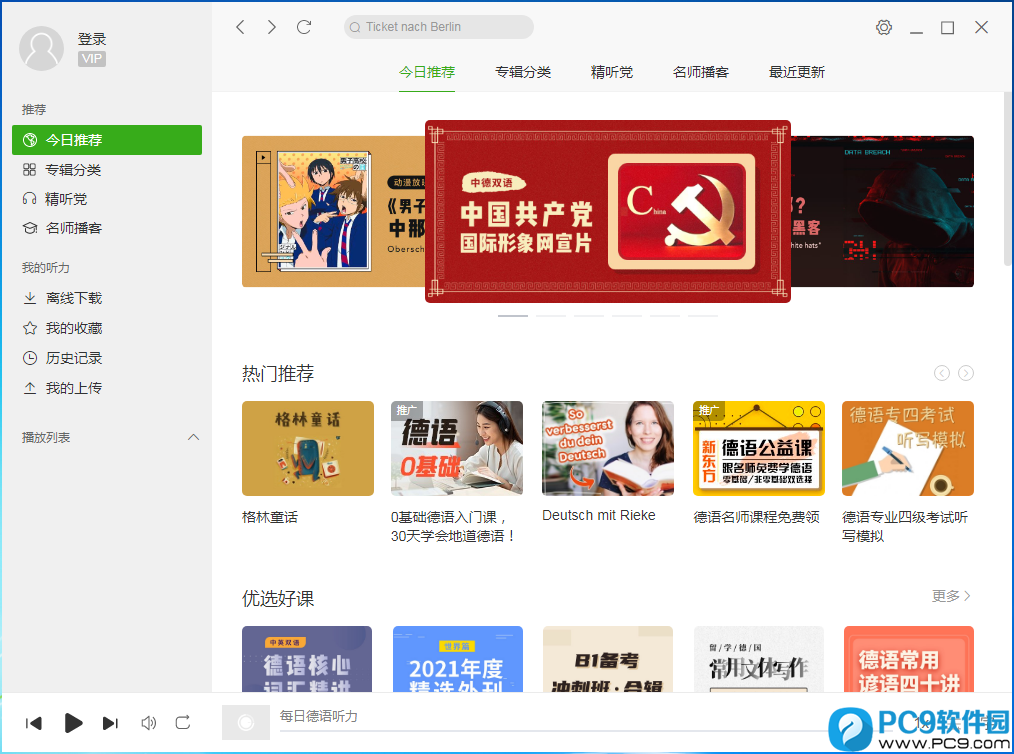
Task: Go back with the left arrow icon
Action: click(x=241, y=27)
